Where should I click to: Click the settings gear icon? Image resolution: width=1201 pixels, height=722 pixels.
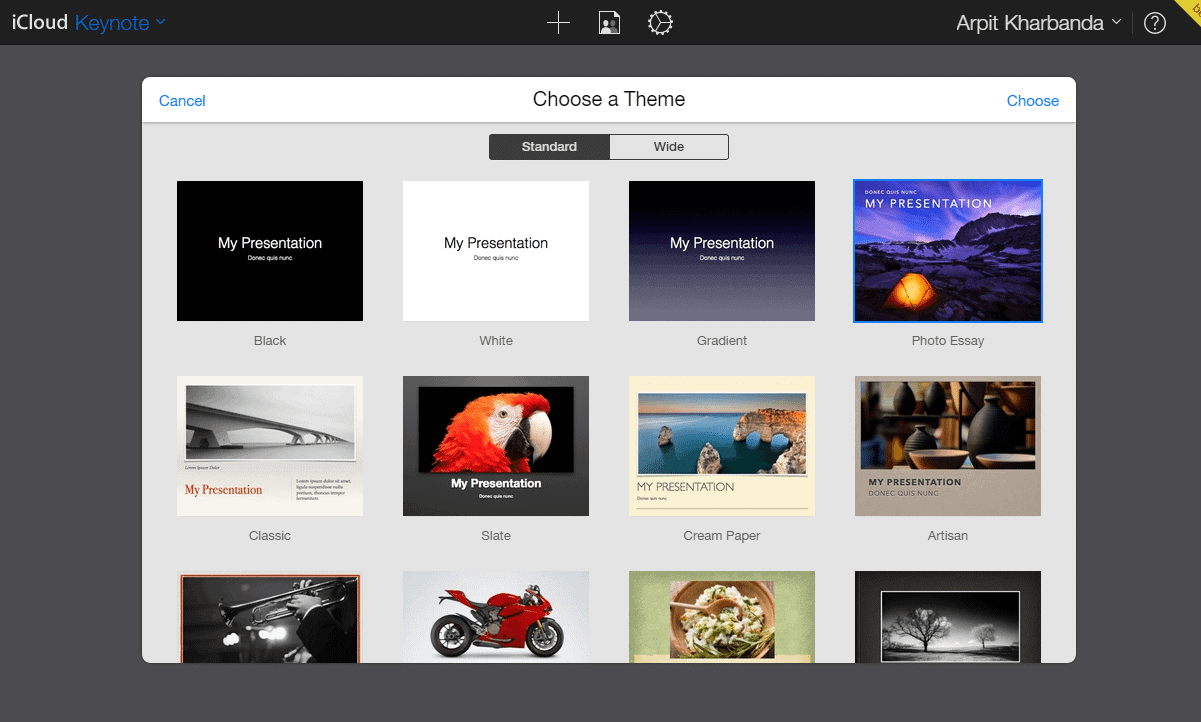660,22
